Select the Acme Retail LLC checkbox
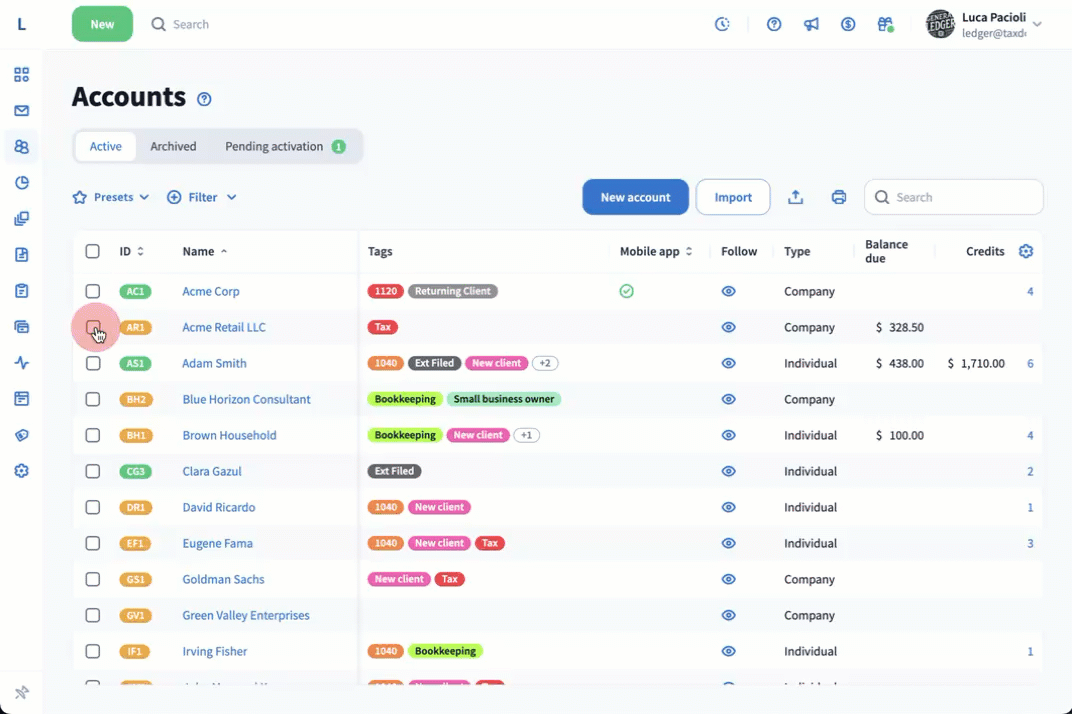This screenshot has width=1072, height=714. tap(93, 327)
